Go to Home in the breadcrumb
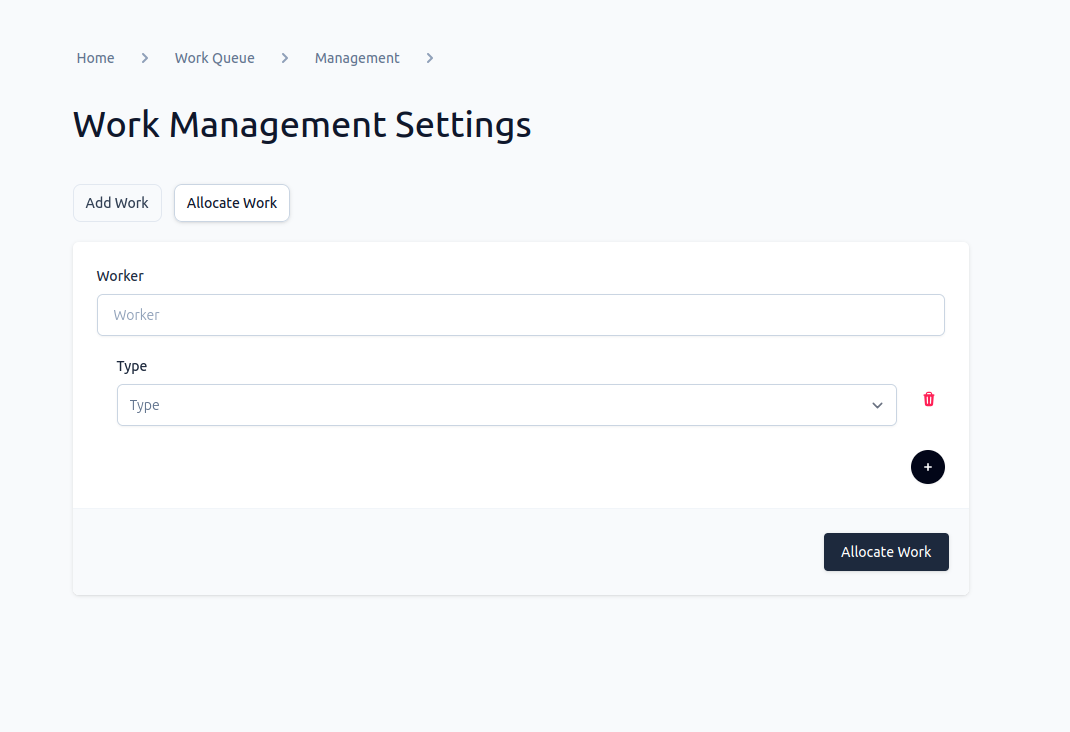The image size is (1070, 732). click(96, 59)
